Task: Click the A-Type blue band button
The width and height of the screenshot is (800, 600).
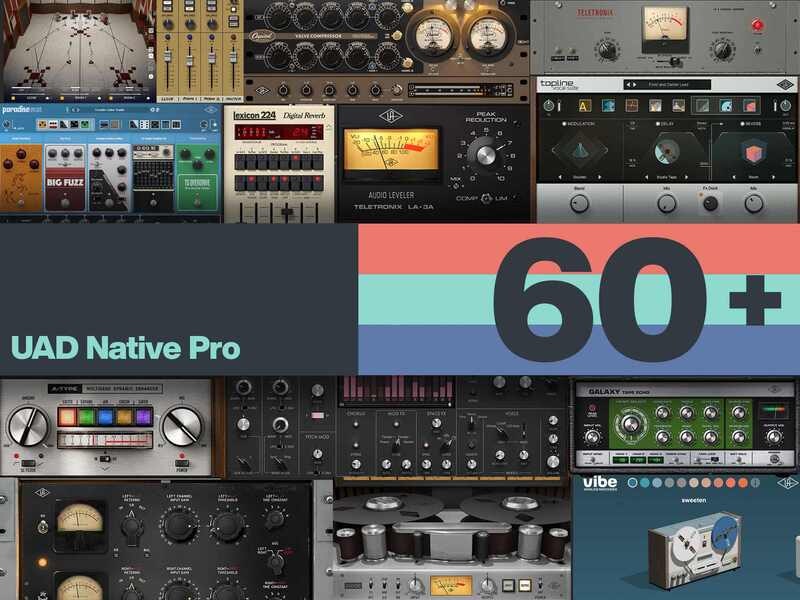Action: [105, 417]
